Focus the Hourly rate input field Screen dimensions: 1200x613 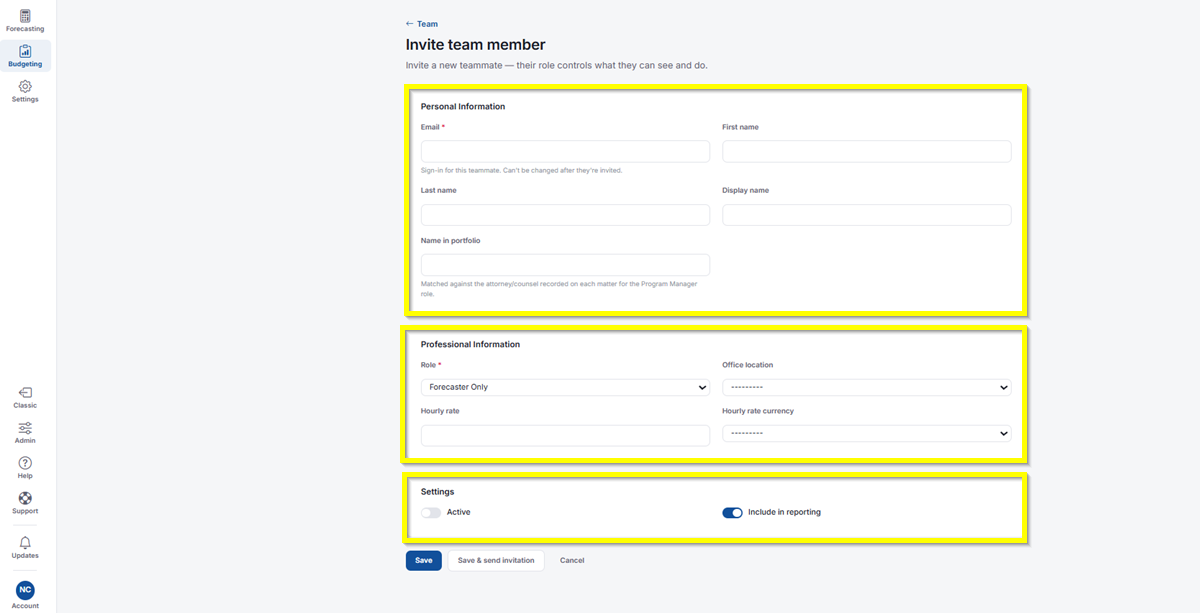click(565, 435)
